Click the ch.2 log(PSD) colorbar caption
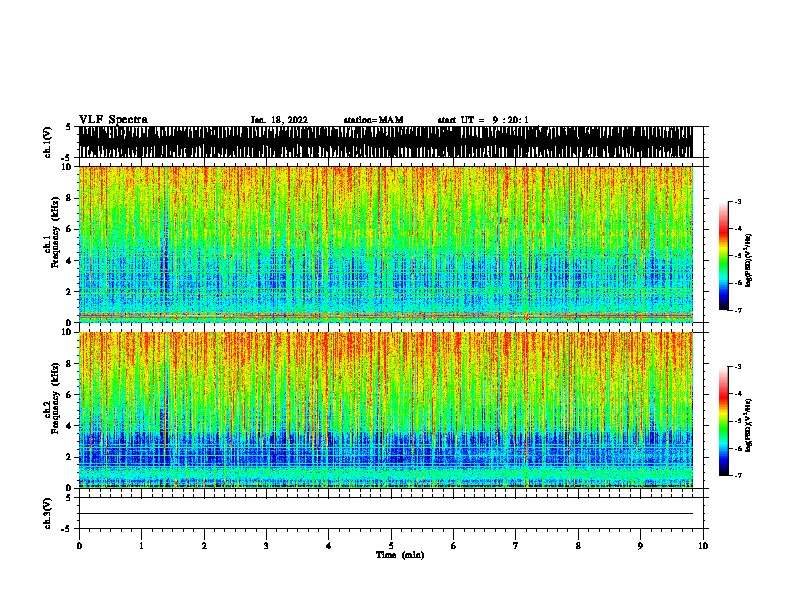This screenshot has width=792, height=612. tap(749, 425)
